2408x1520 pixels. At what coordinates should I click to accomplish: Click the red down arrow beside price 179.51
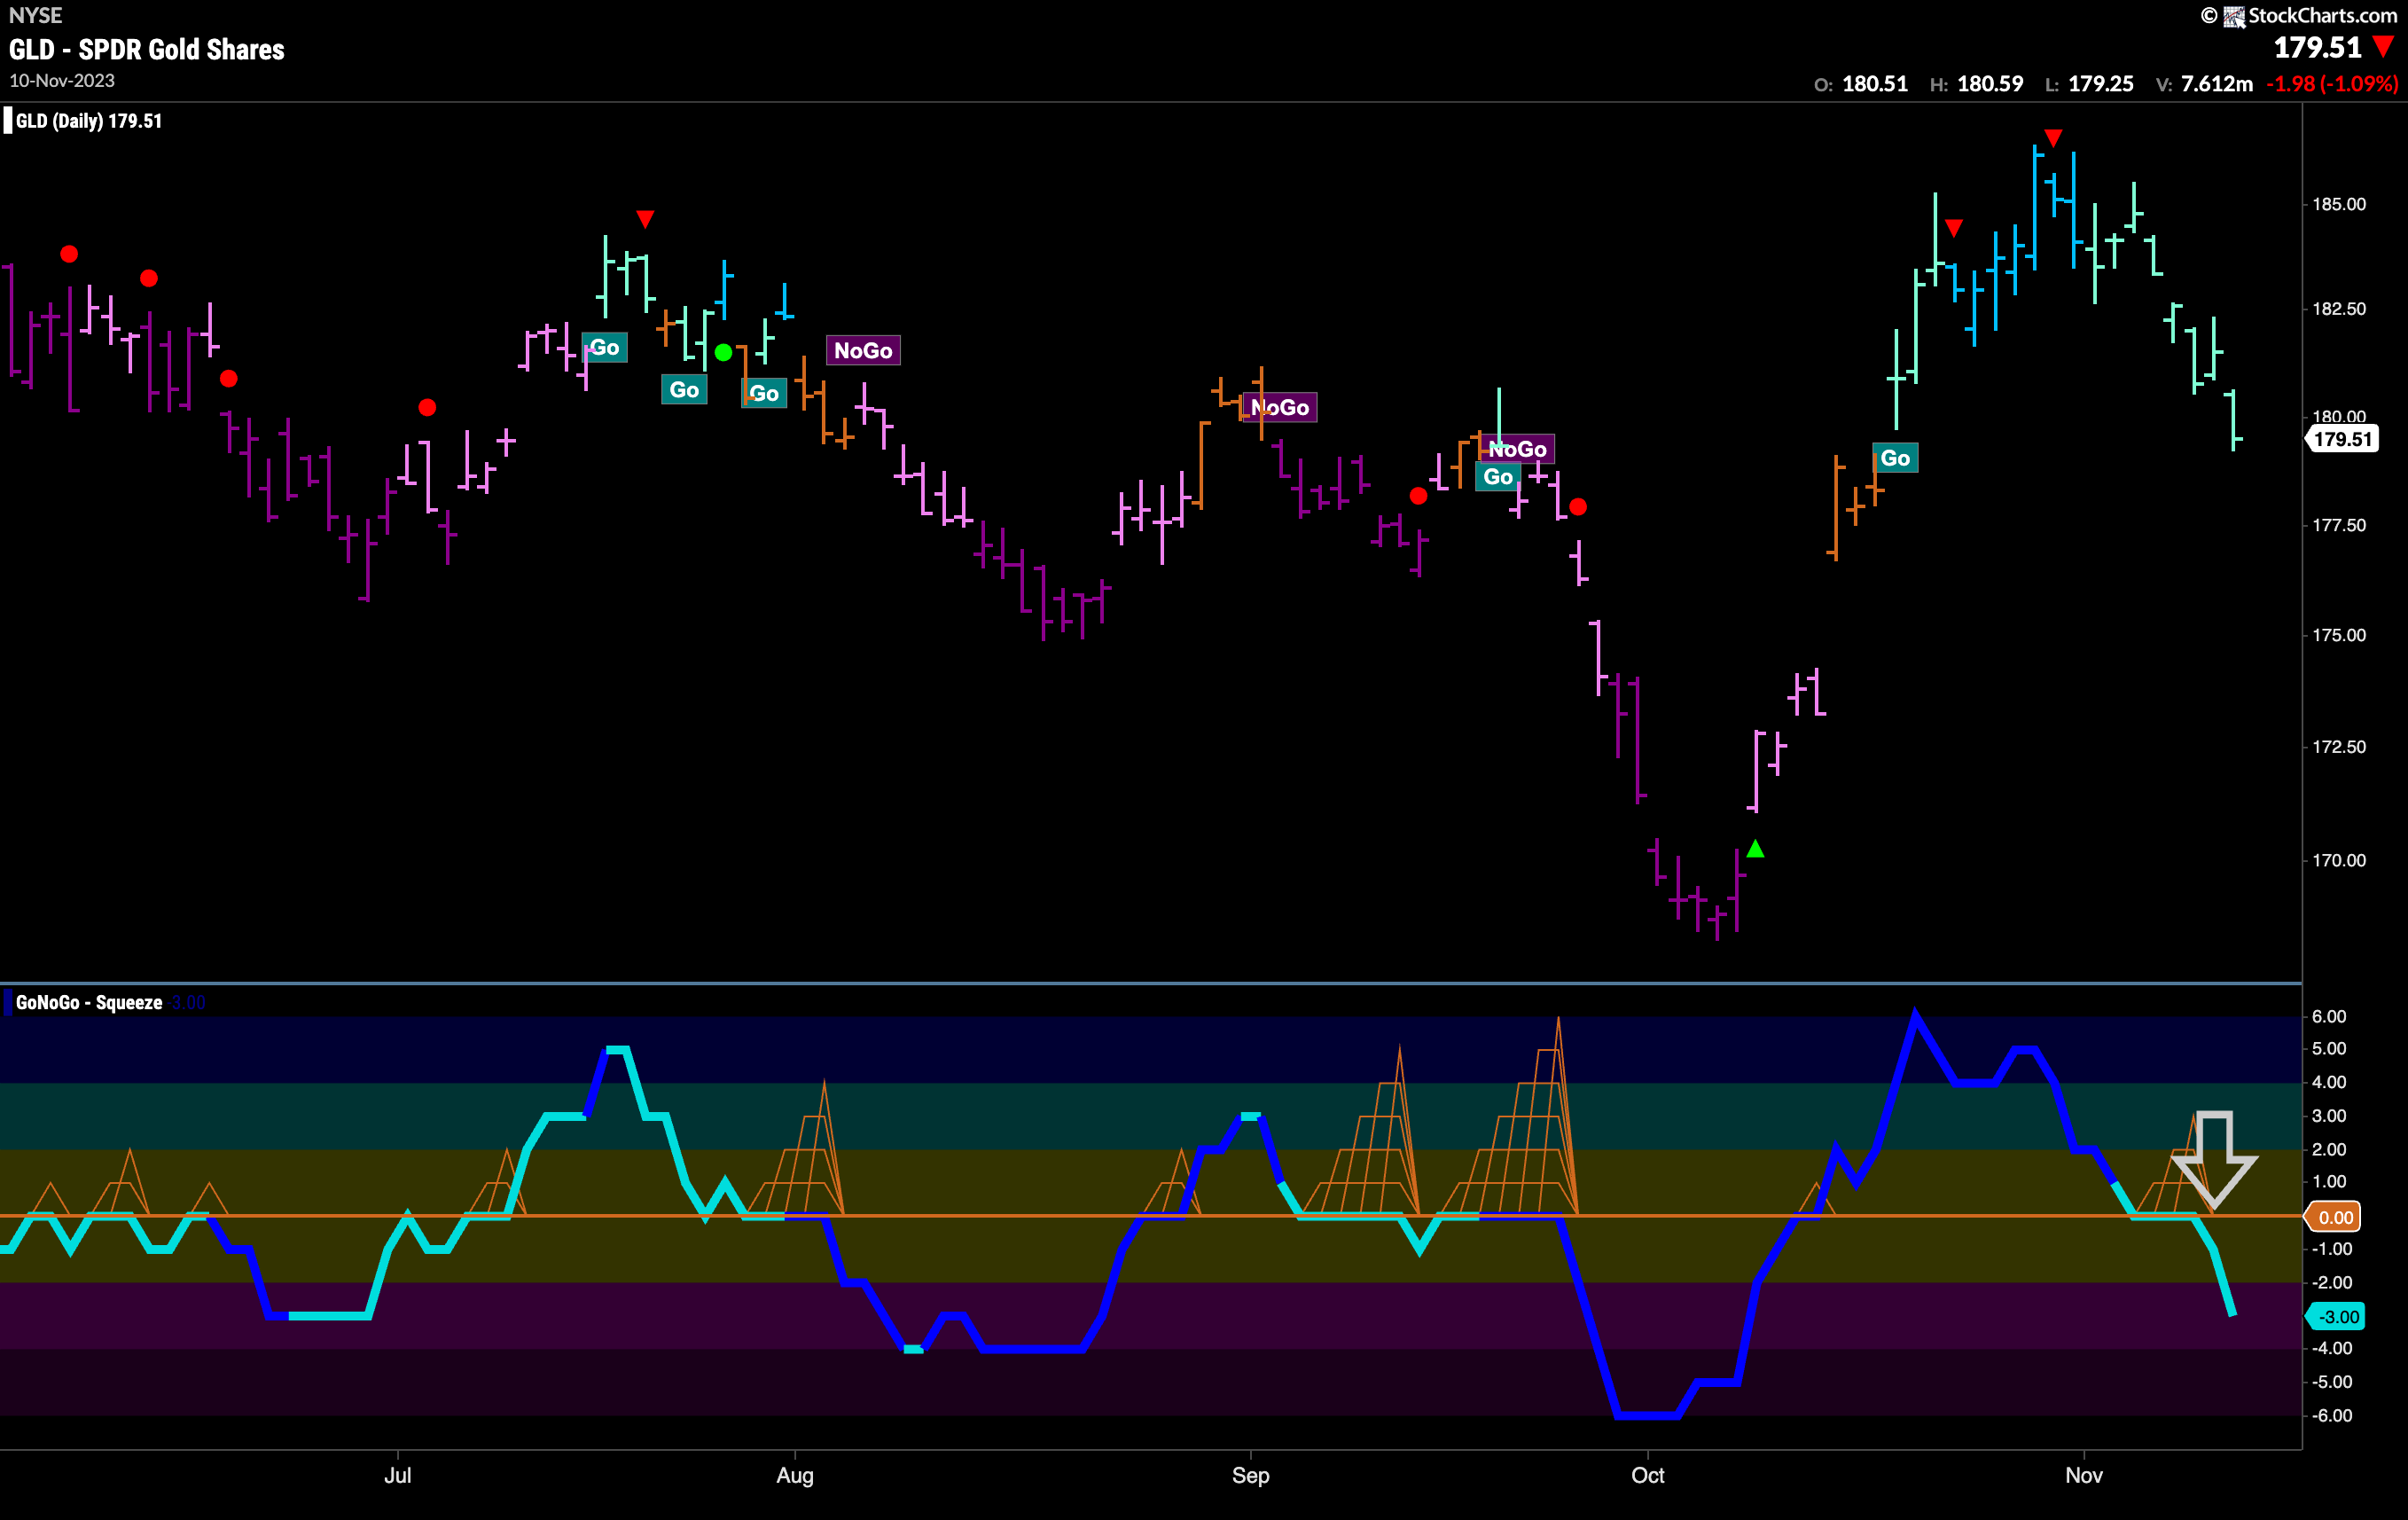[2384, 46]
